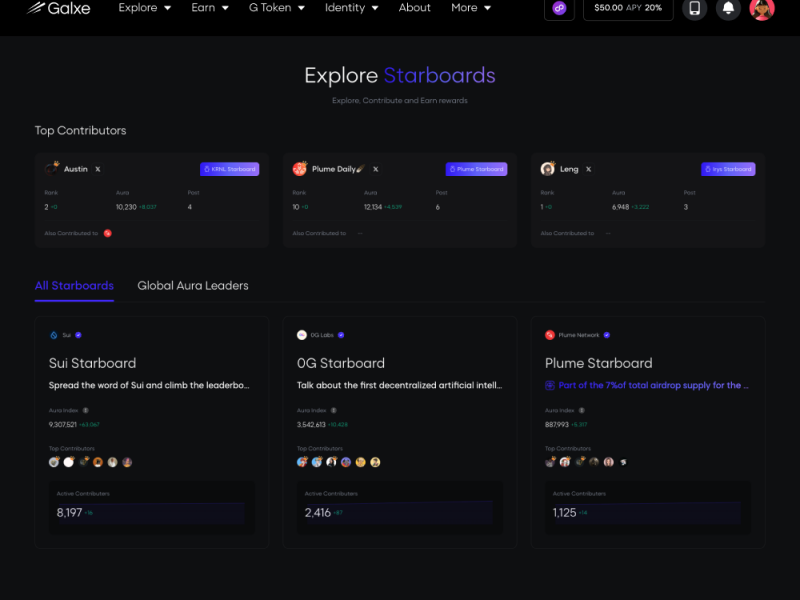Click Leng's Aura value 6,948

click(x=620, y=207)
